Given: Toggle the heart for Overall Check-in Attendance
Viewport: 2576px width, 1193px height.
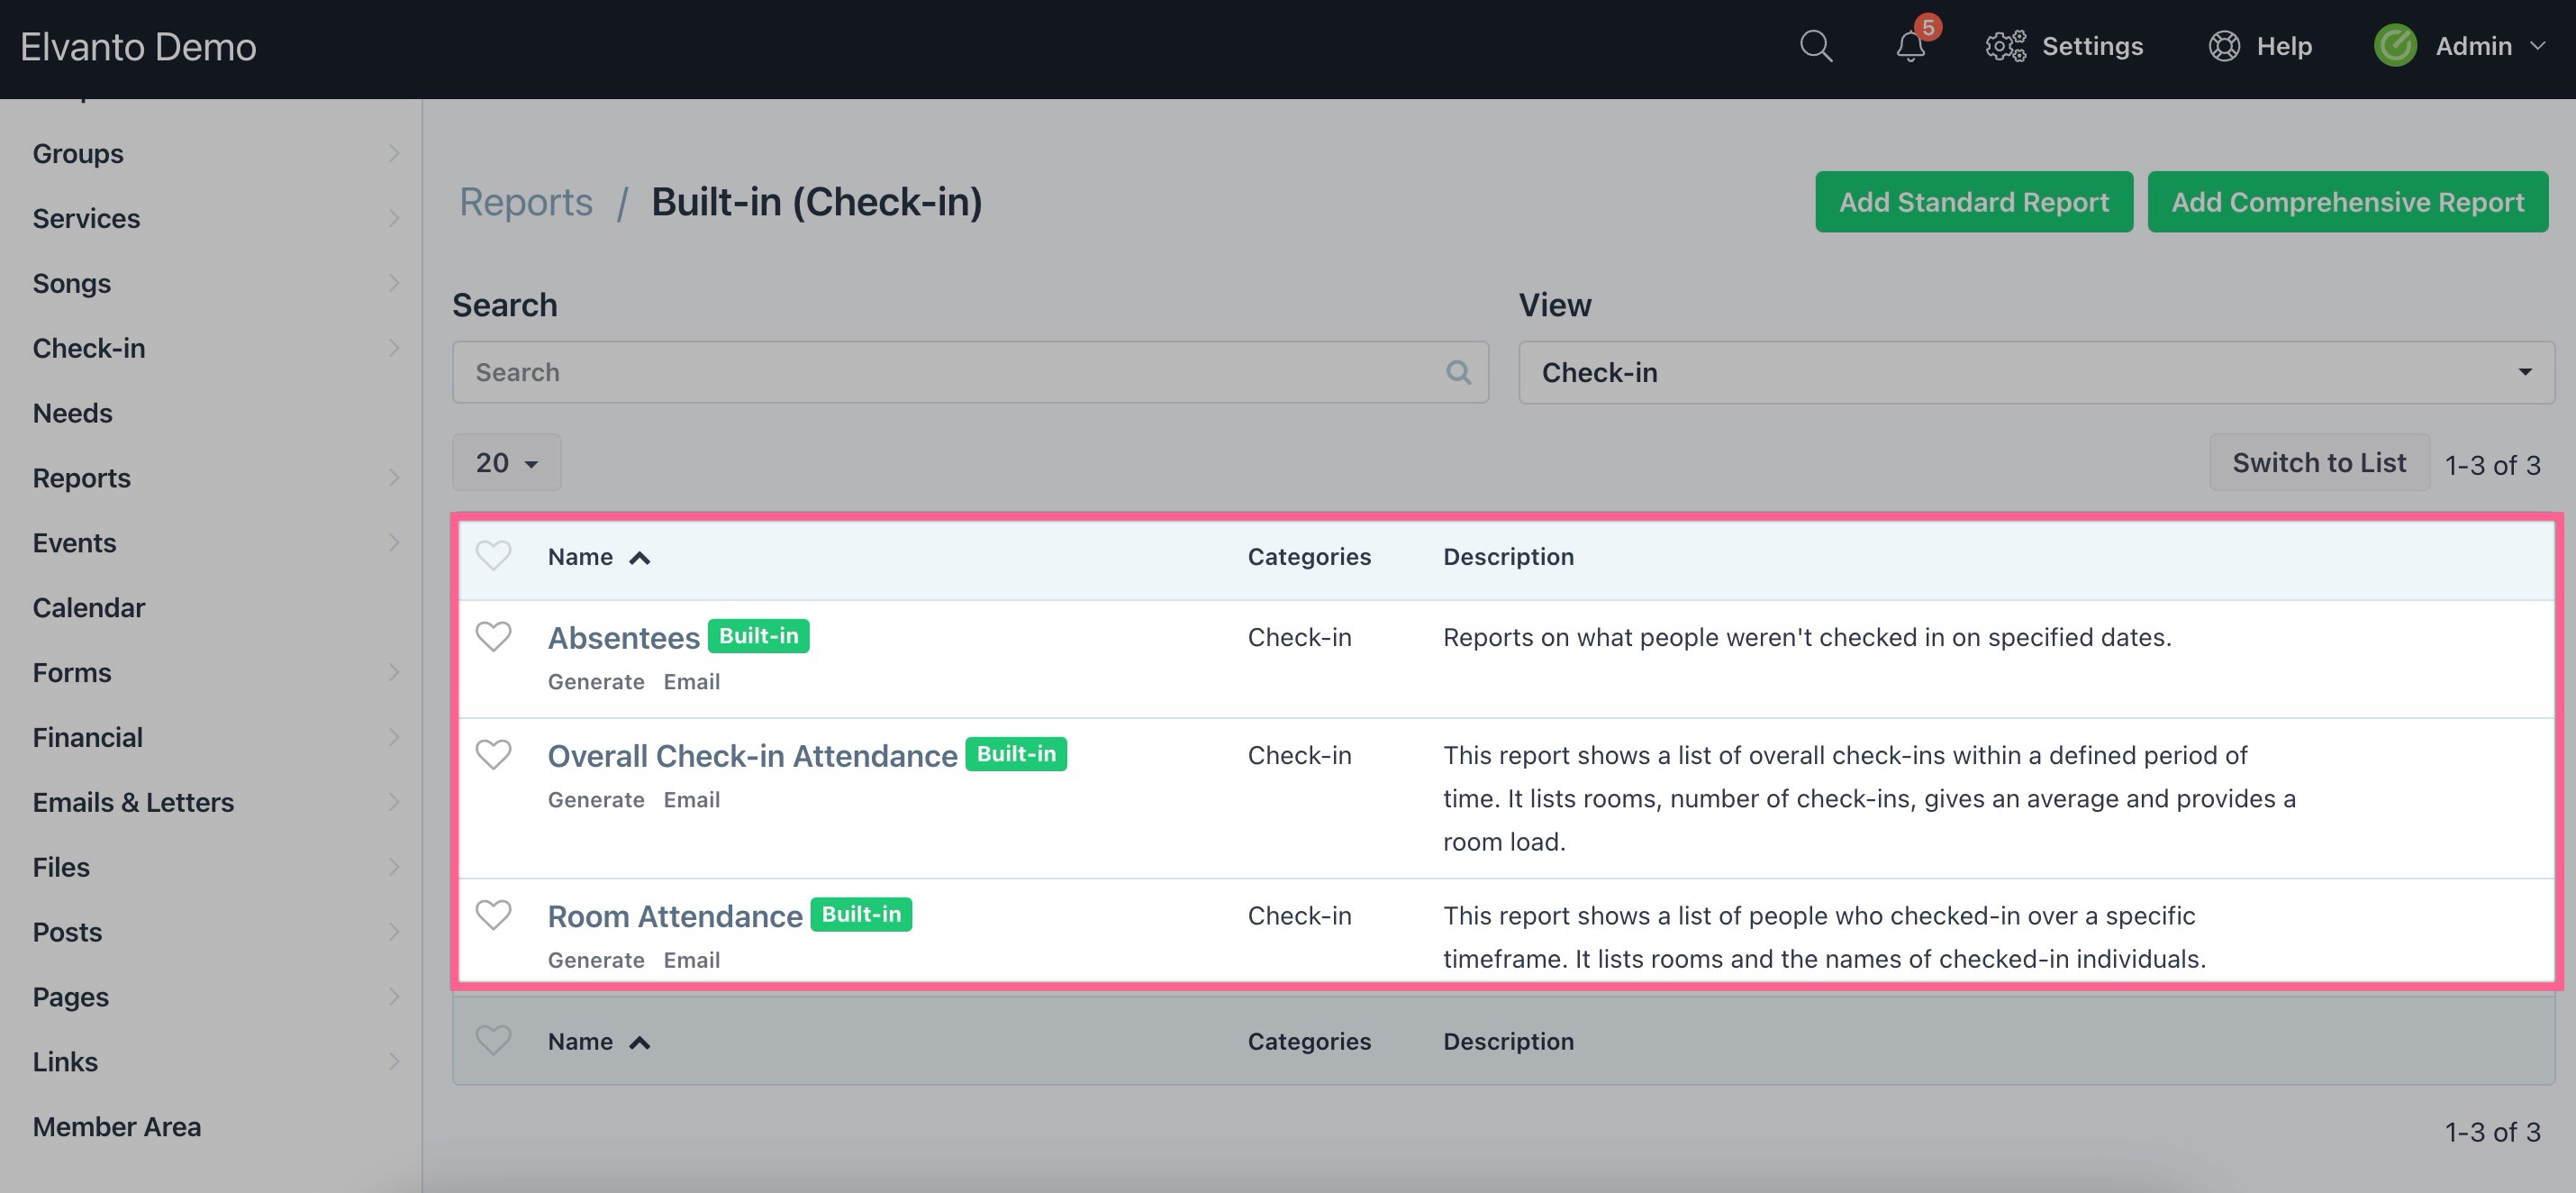Looking at the screenshot, I should [493, 754].
